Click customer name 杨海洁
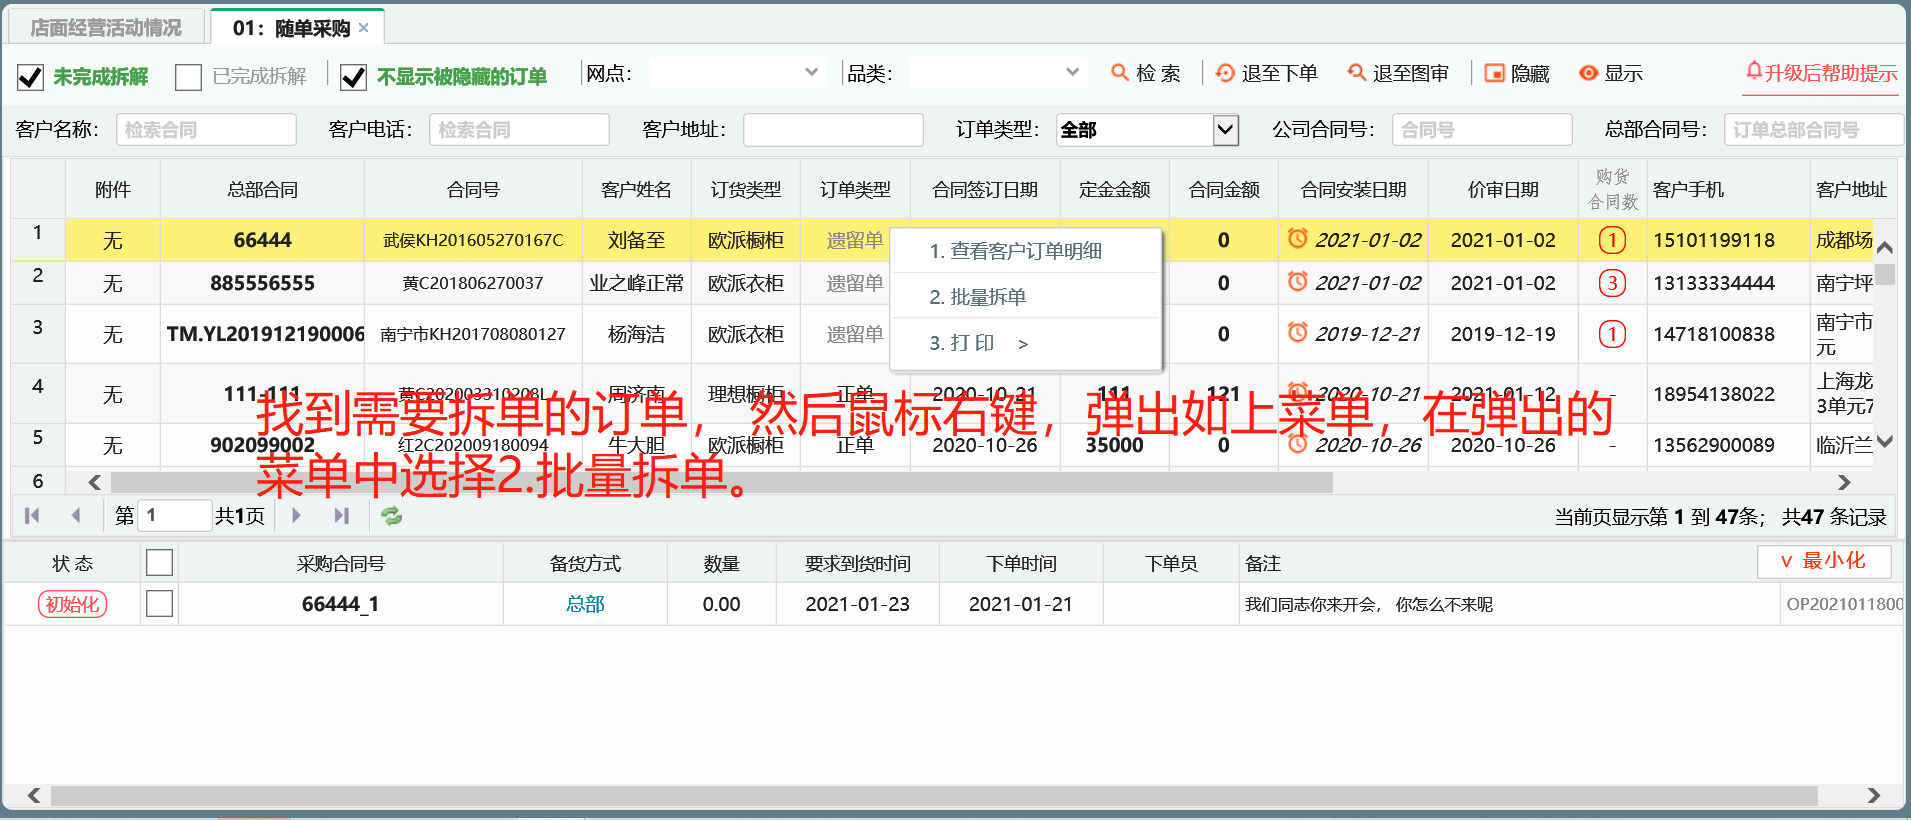This screenshot has width=1911, height=820. [x=636, y=334]
